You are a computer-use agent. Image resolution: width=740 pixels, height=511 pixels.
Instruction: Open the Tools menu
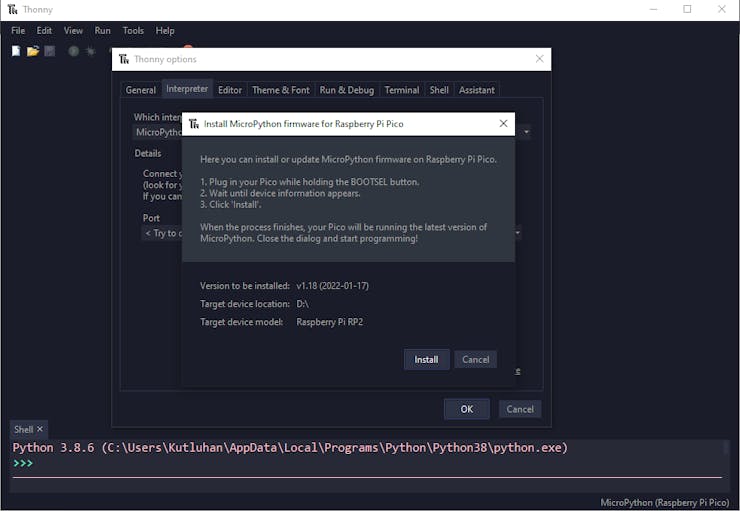133,31
